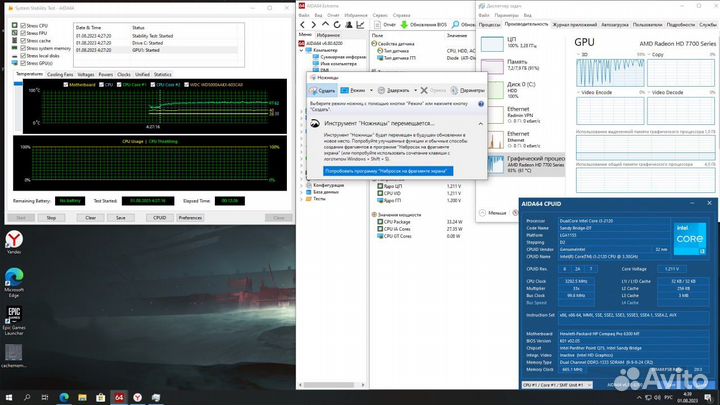Open the Сервис menu in AIDA64
This screenshot has width=720, height=405.
[x=380, y=15]
